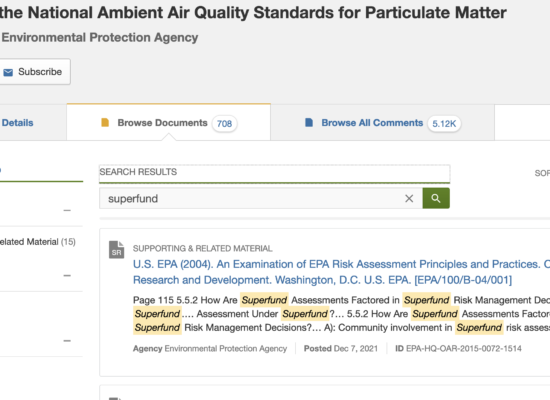The height and width of the screenshot is (400, 550).
Task: Clear the superfund search text with X
Action: pyautogui.click(x=409, y=199)
